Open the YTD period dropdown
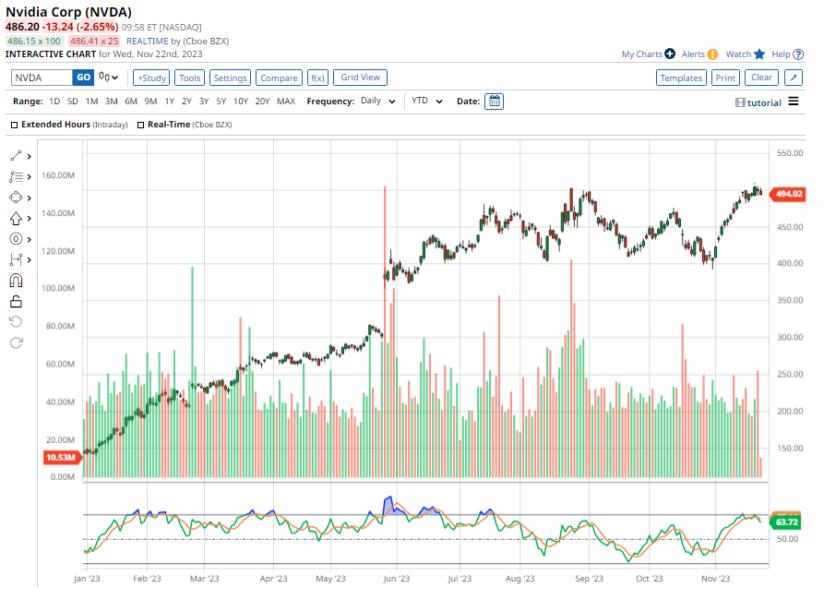Screen dimensions: 824x600 point(427,101)
